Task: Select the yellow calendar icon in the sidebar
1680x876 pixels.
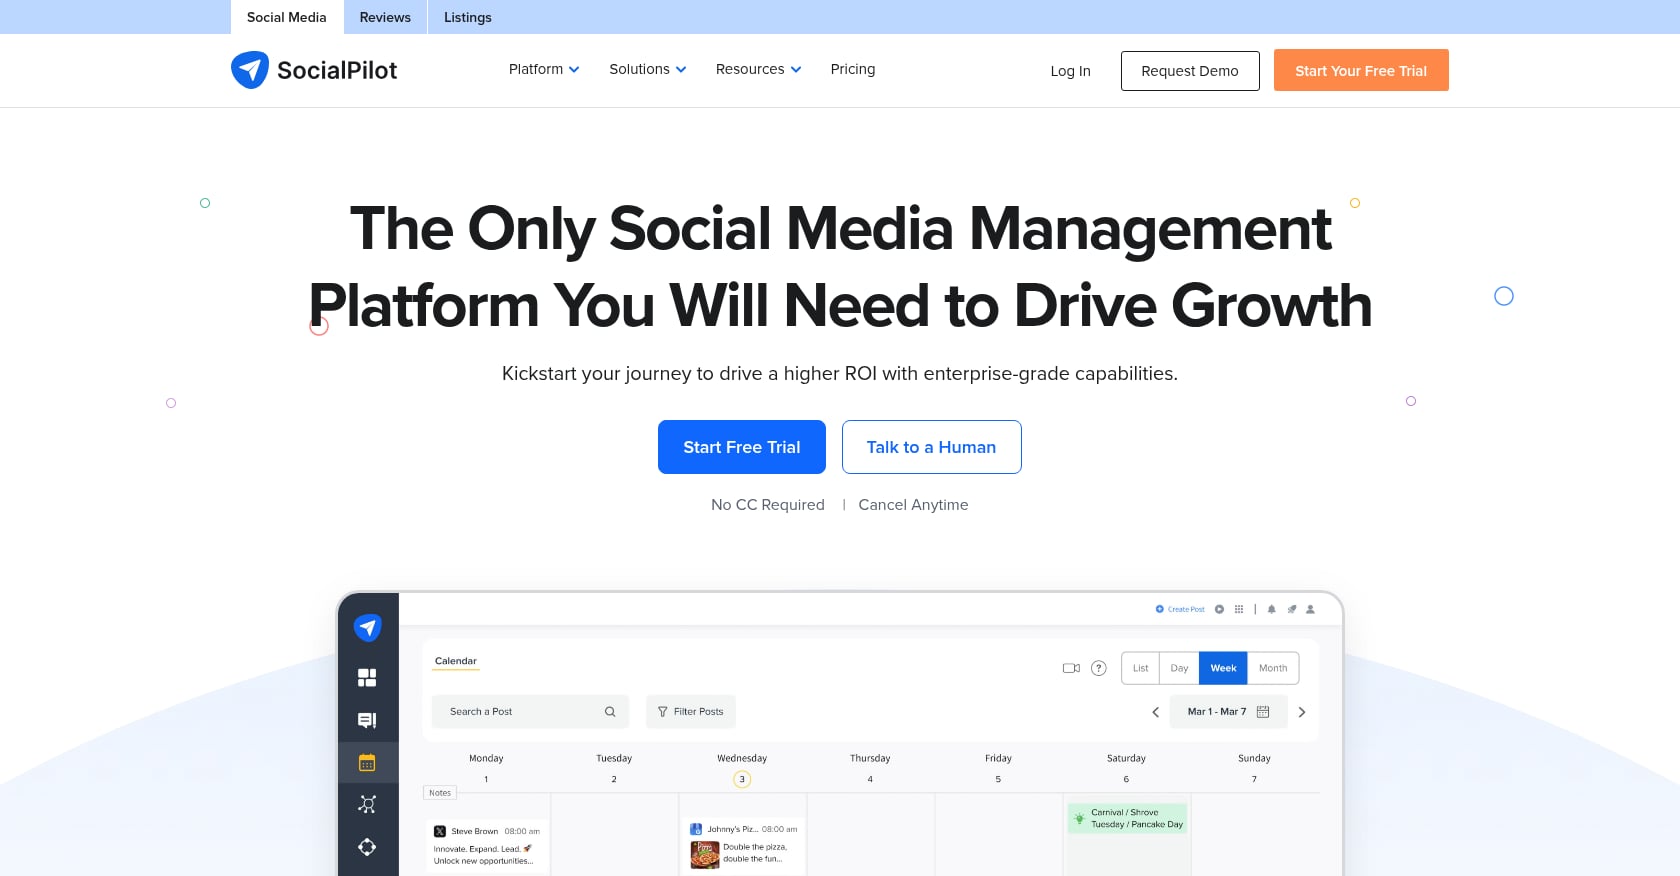Action: 367,763
